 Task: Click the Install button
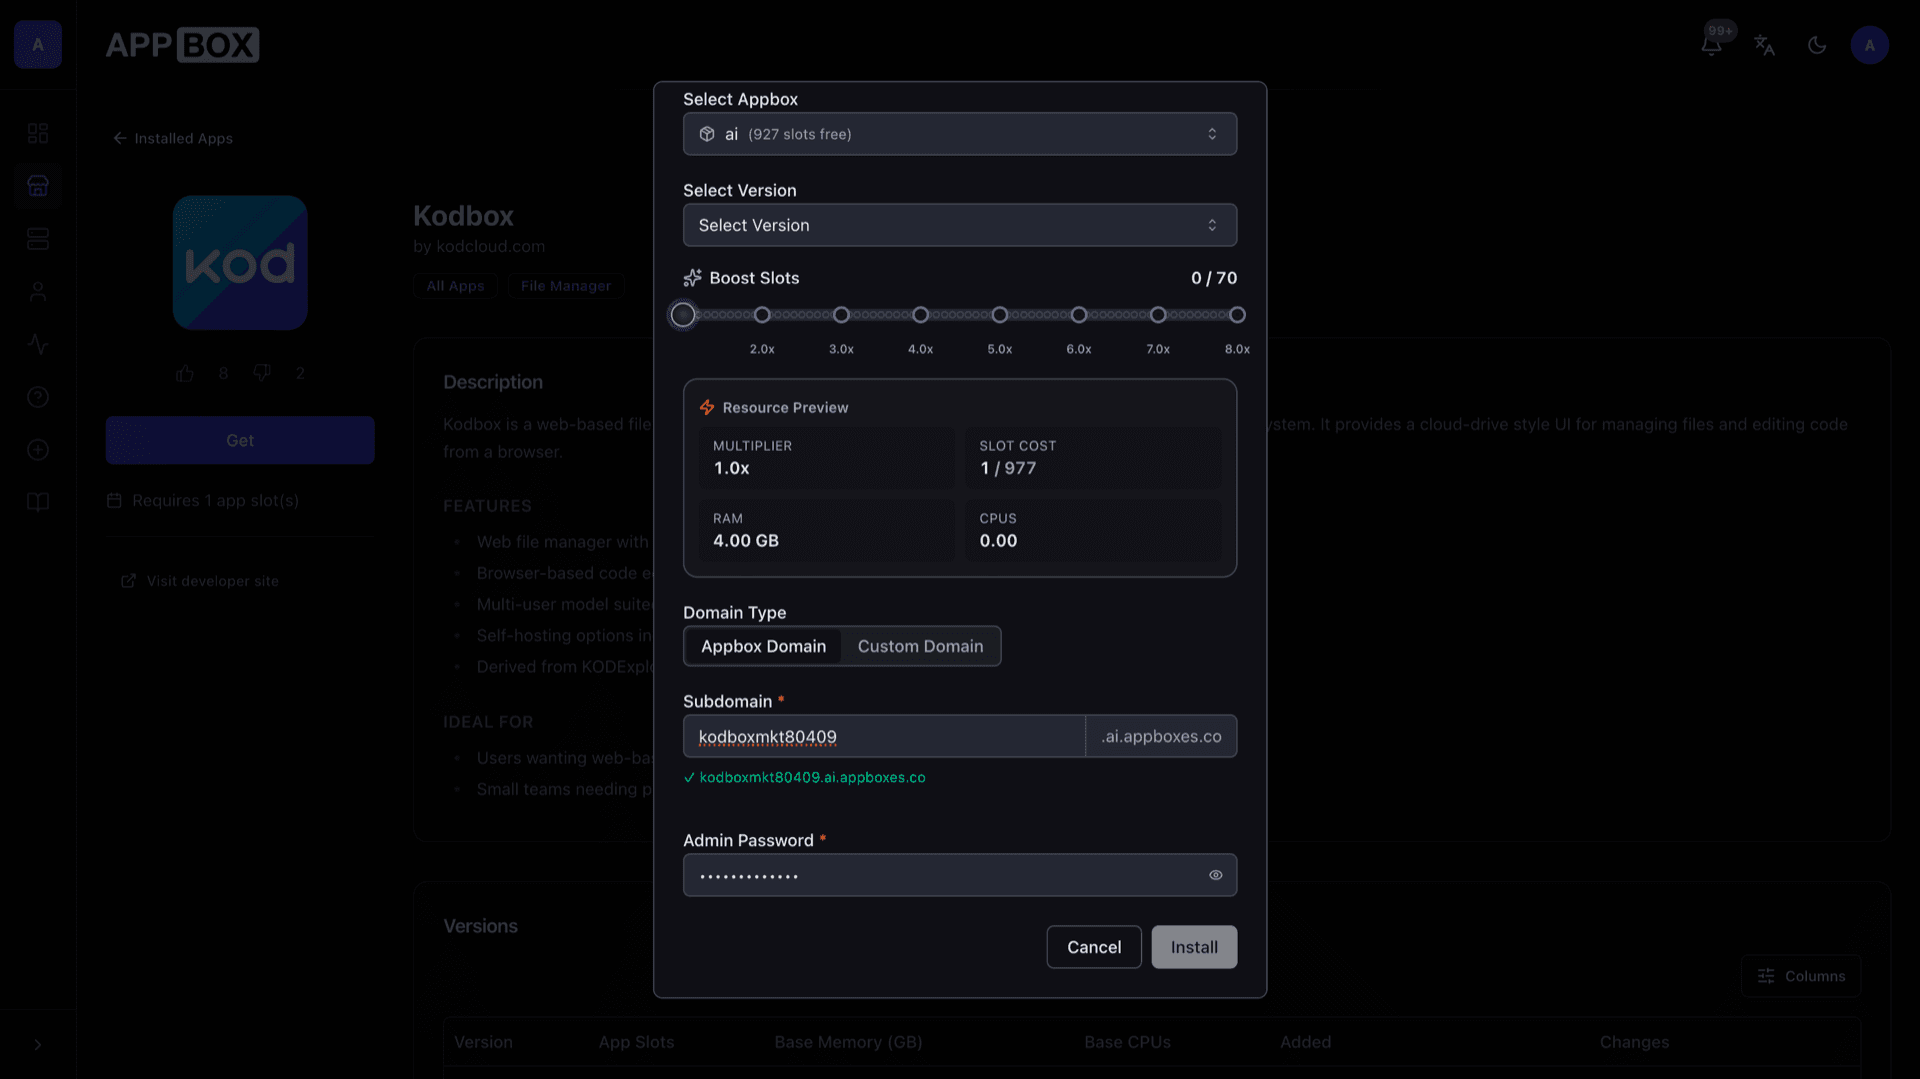pyautogui.click(x=1194, y=947)
